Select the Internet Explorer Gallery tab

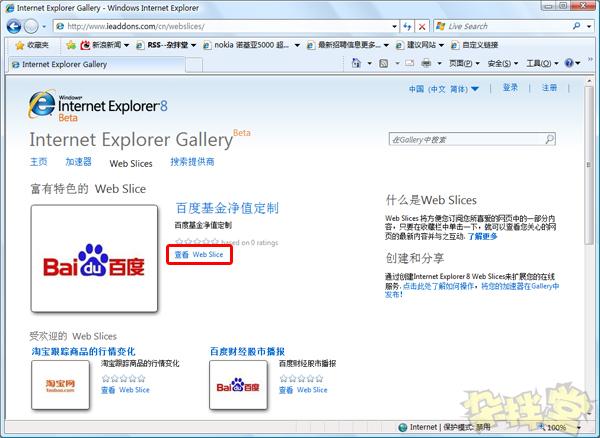pos(97,64)
